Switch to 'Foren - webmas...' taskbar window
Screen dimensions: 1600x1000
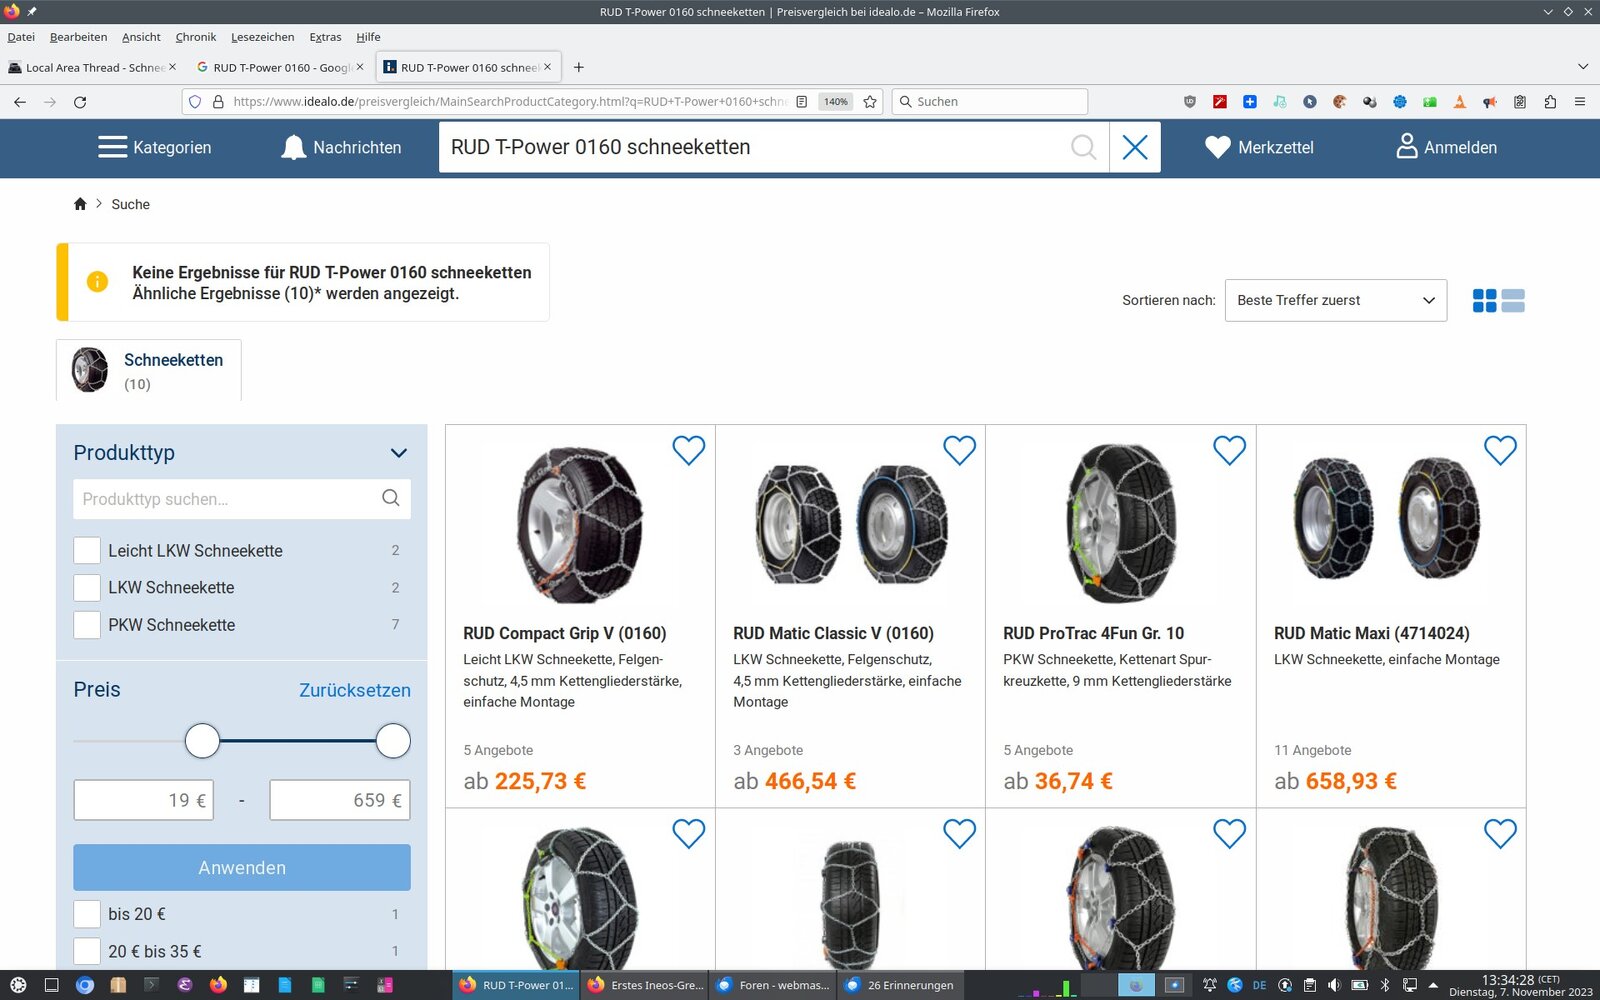click(773, 985)
